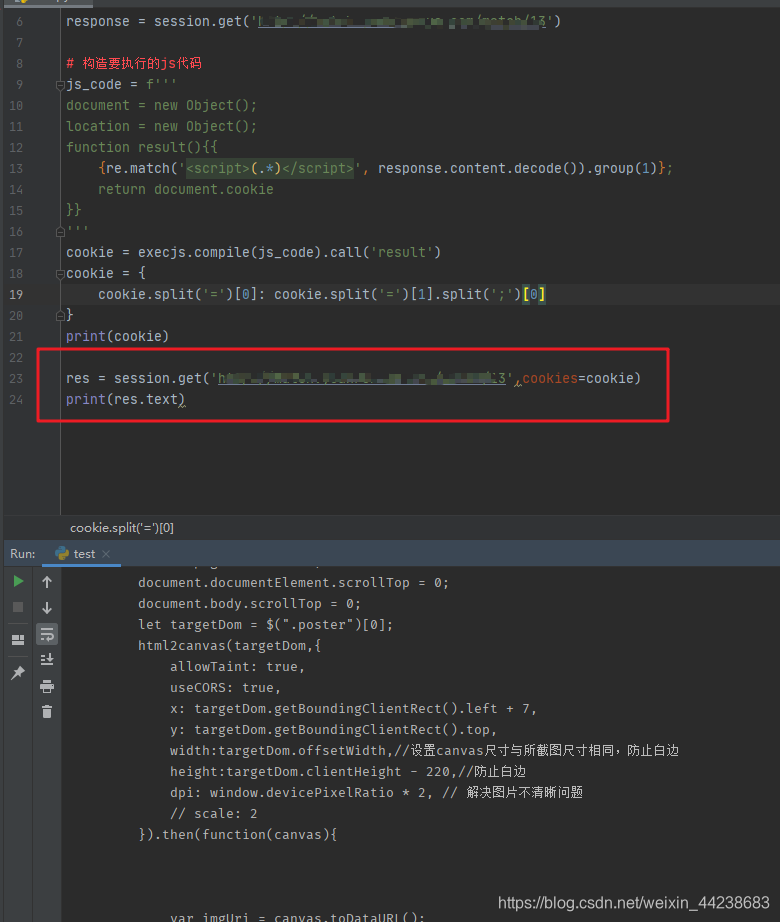Collapse cookie dict fold marker on line 18

point(60,274)
